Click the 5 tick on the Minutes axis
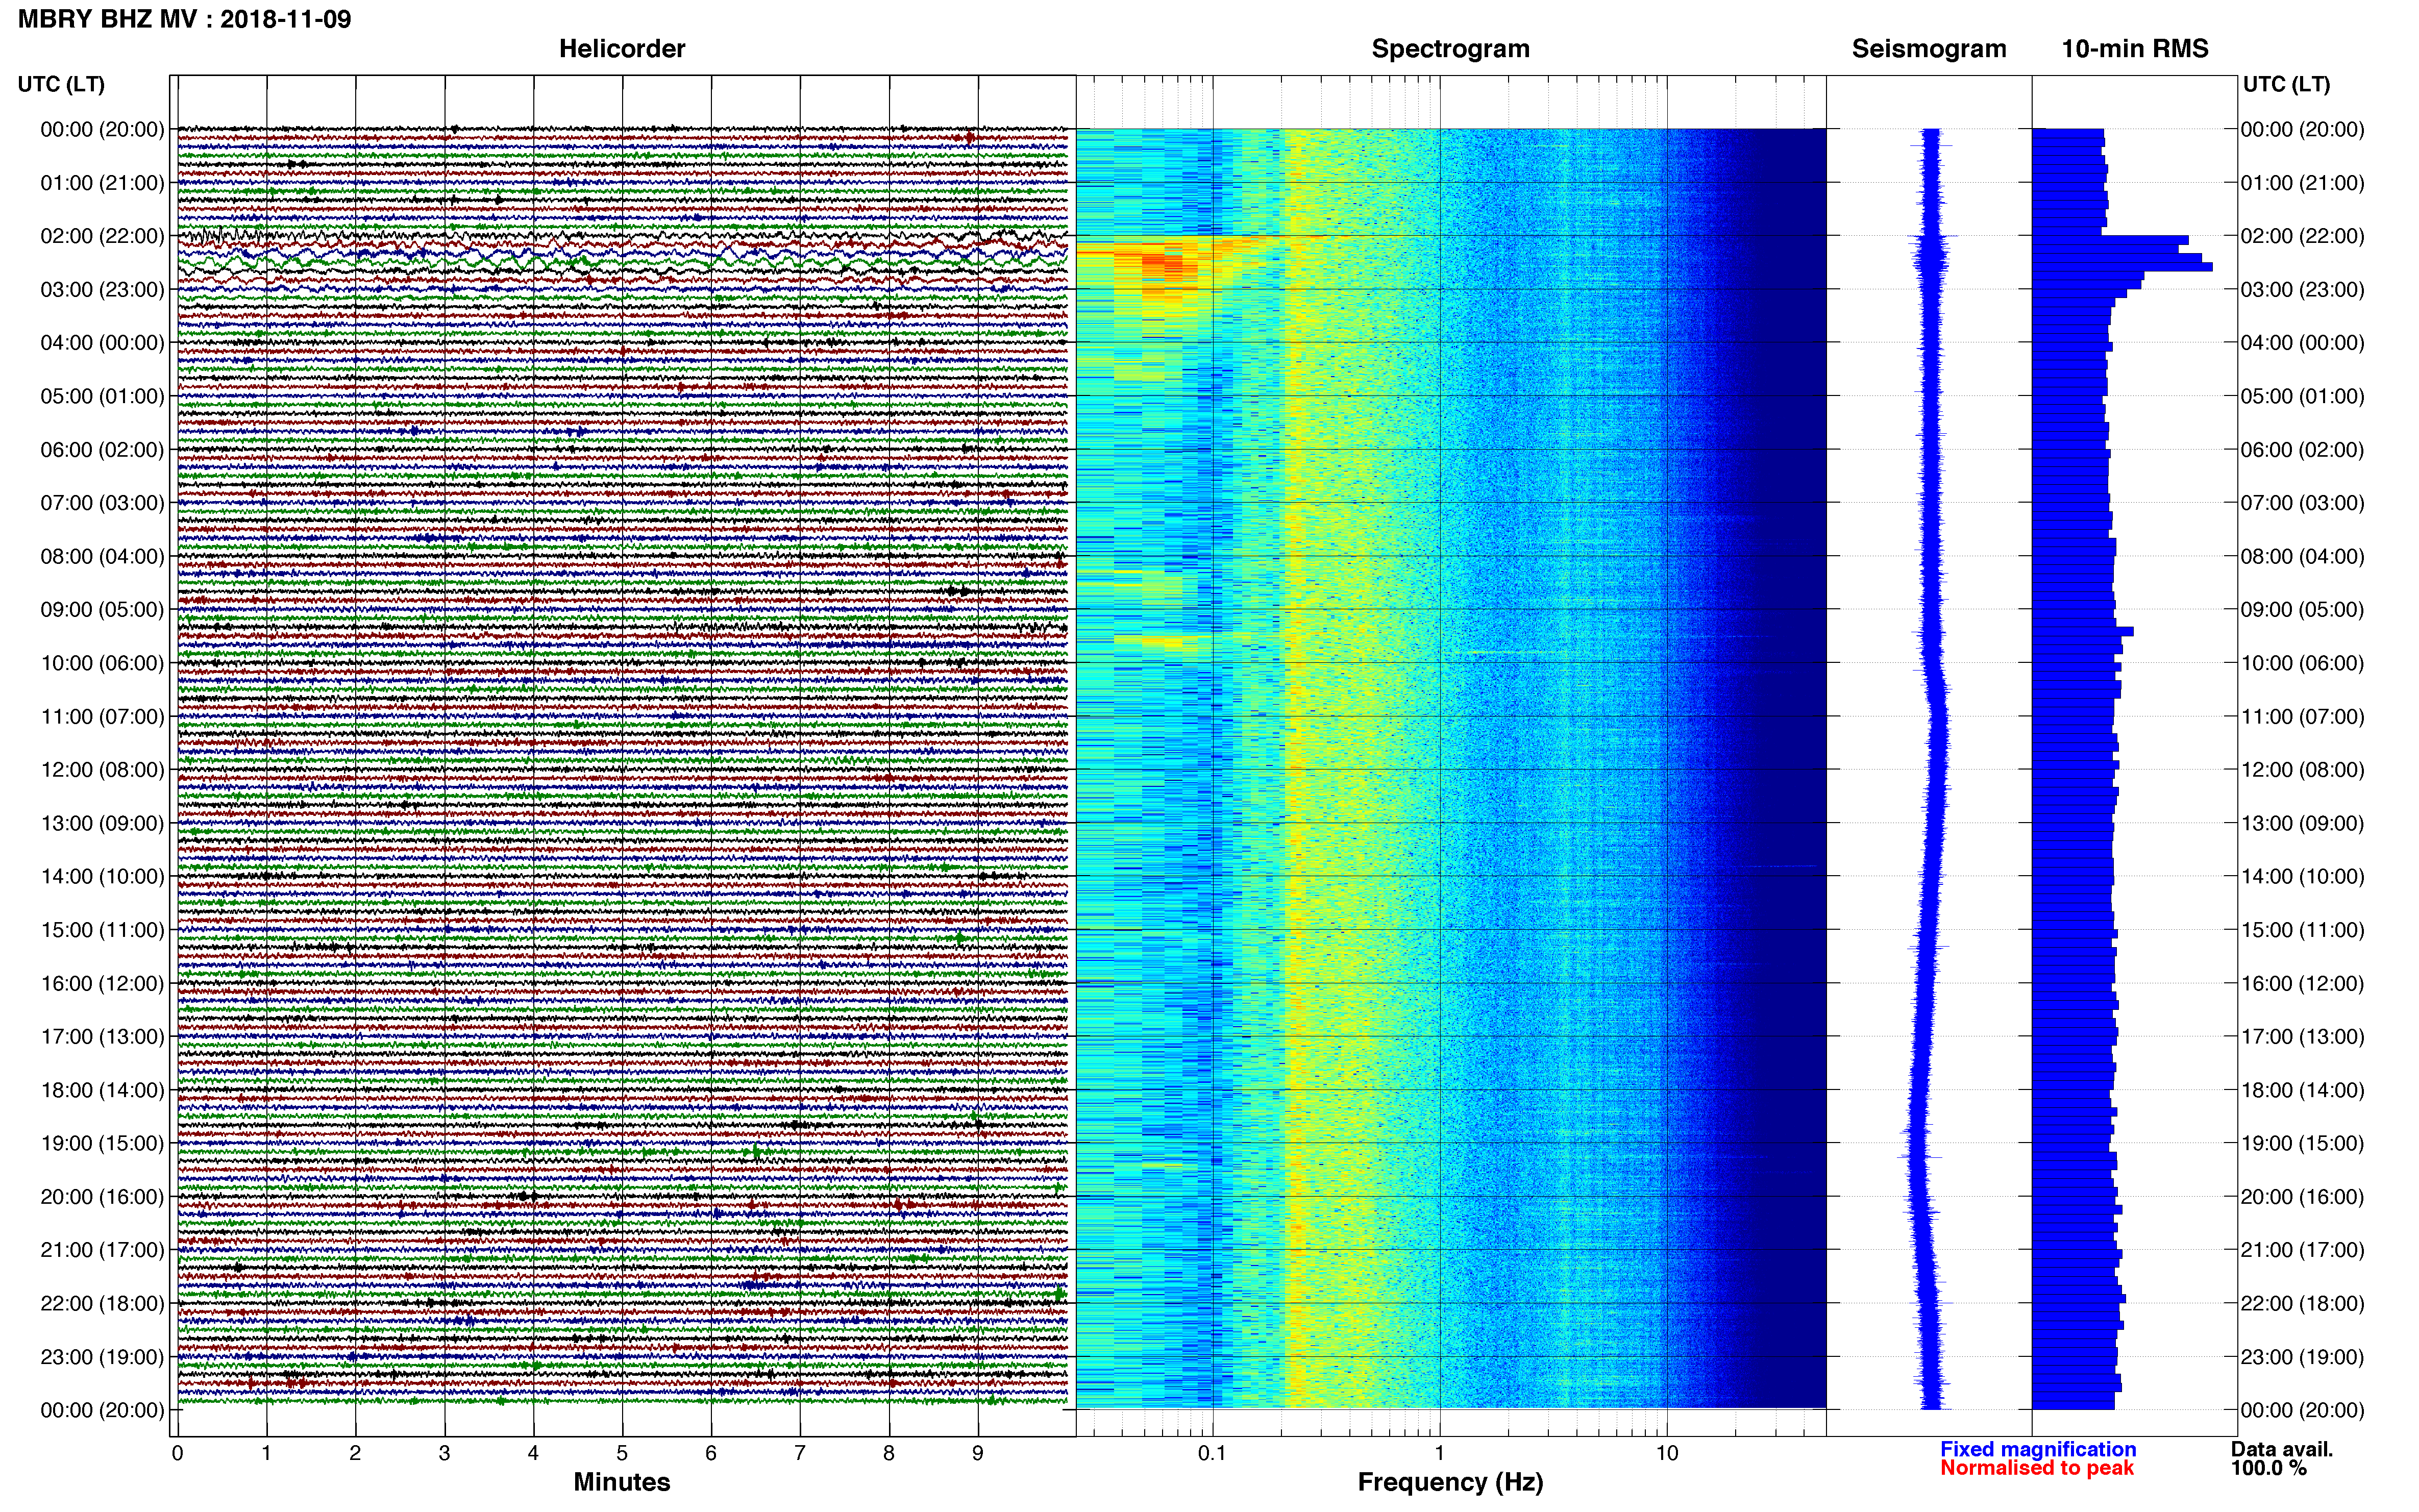The width and height of the screenshot is (2419, 1512). tap(622, 1453)
